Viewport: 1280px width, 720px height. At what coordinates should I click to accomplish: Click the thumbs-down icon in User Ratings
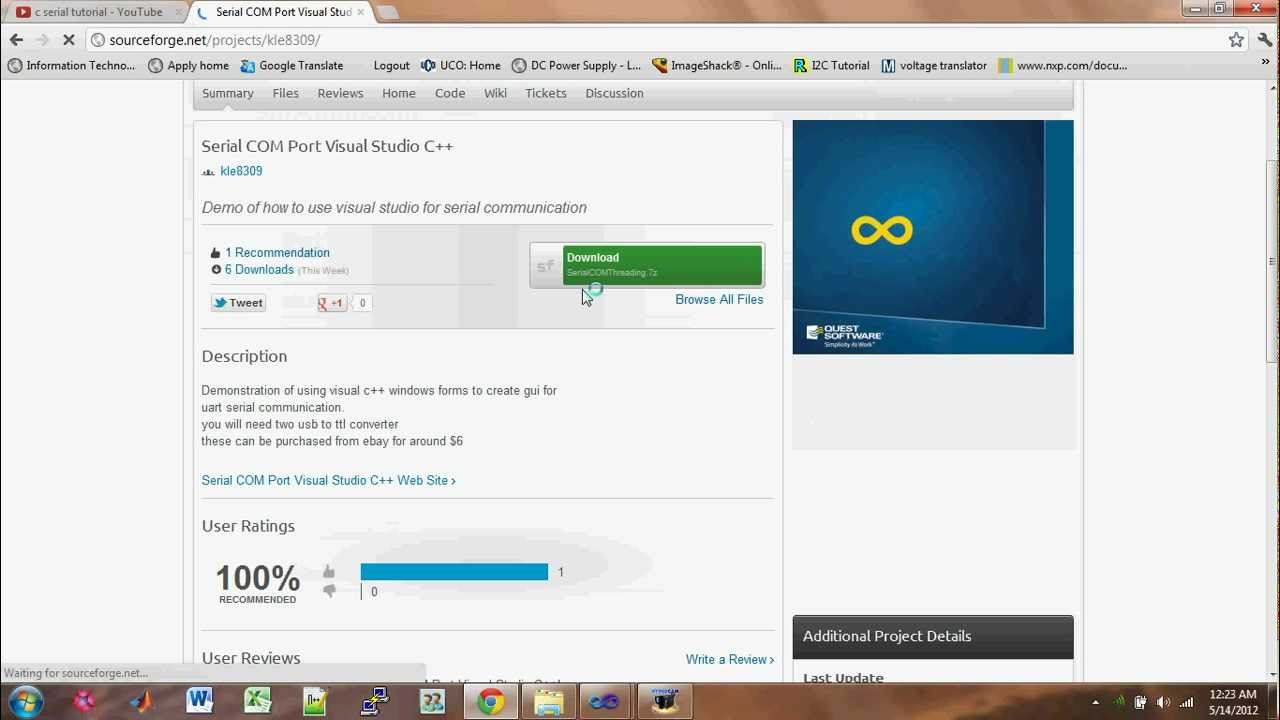click(x=329, y=592)
